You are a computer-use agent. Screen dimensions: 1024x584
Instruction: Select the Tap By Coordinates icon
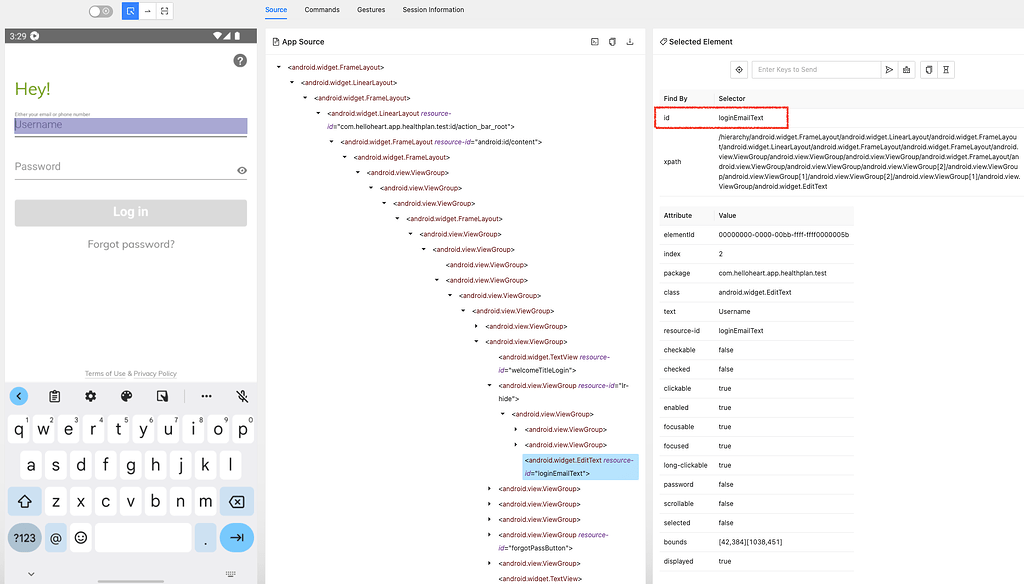[x=164, y=10]
